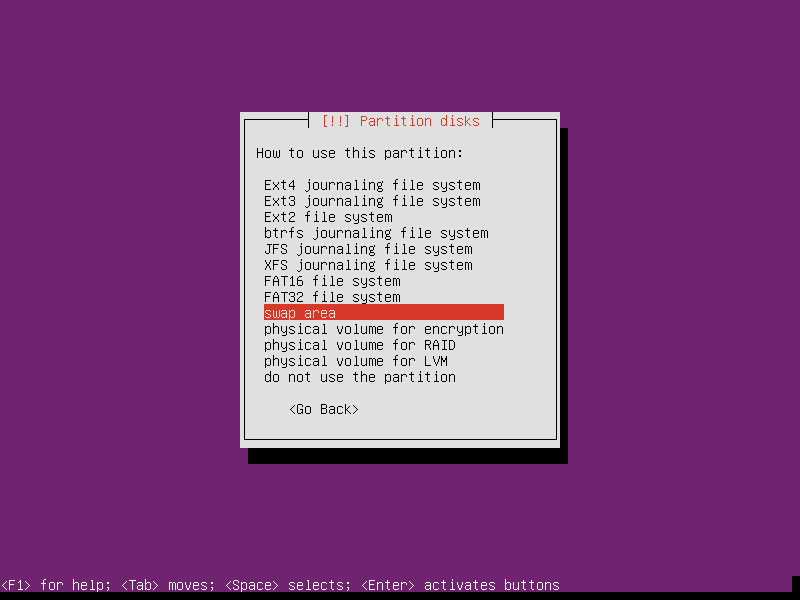Image resolution: width=800 pixels, height=600 pixels.
Task: Click the 'How to use this partition' prompt
Action: pos(360,153)
